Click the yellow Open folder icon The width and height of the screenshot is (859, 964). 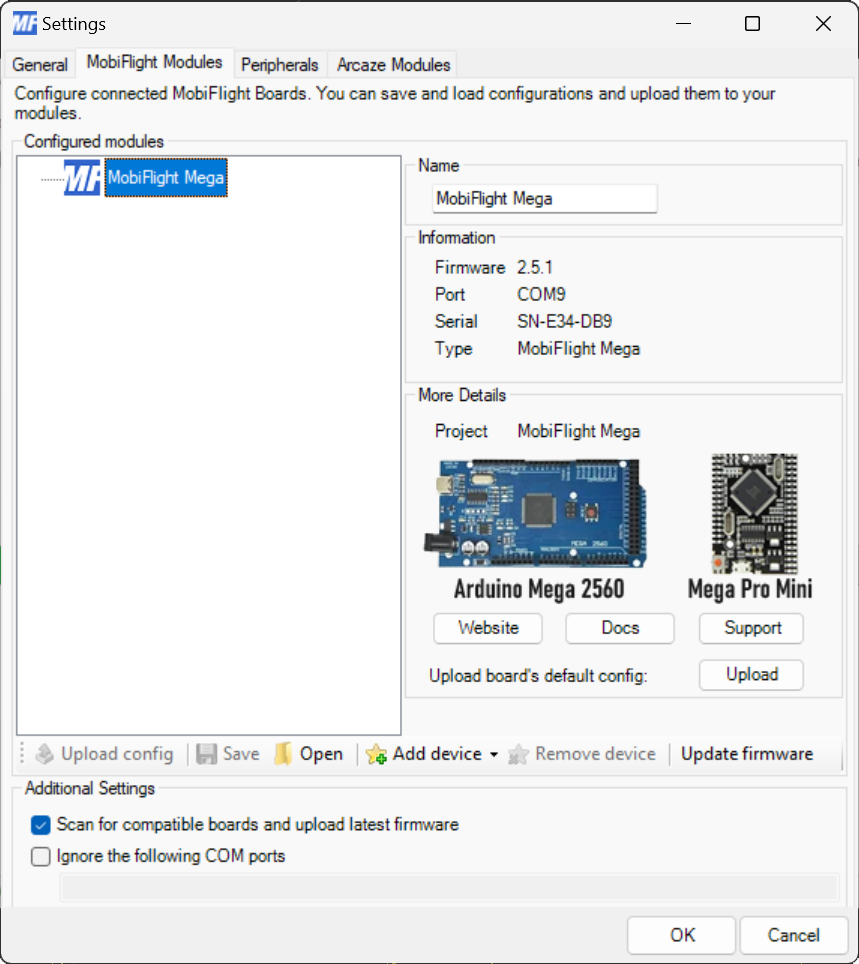(284, 754)
